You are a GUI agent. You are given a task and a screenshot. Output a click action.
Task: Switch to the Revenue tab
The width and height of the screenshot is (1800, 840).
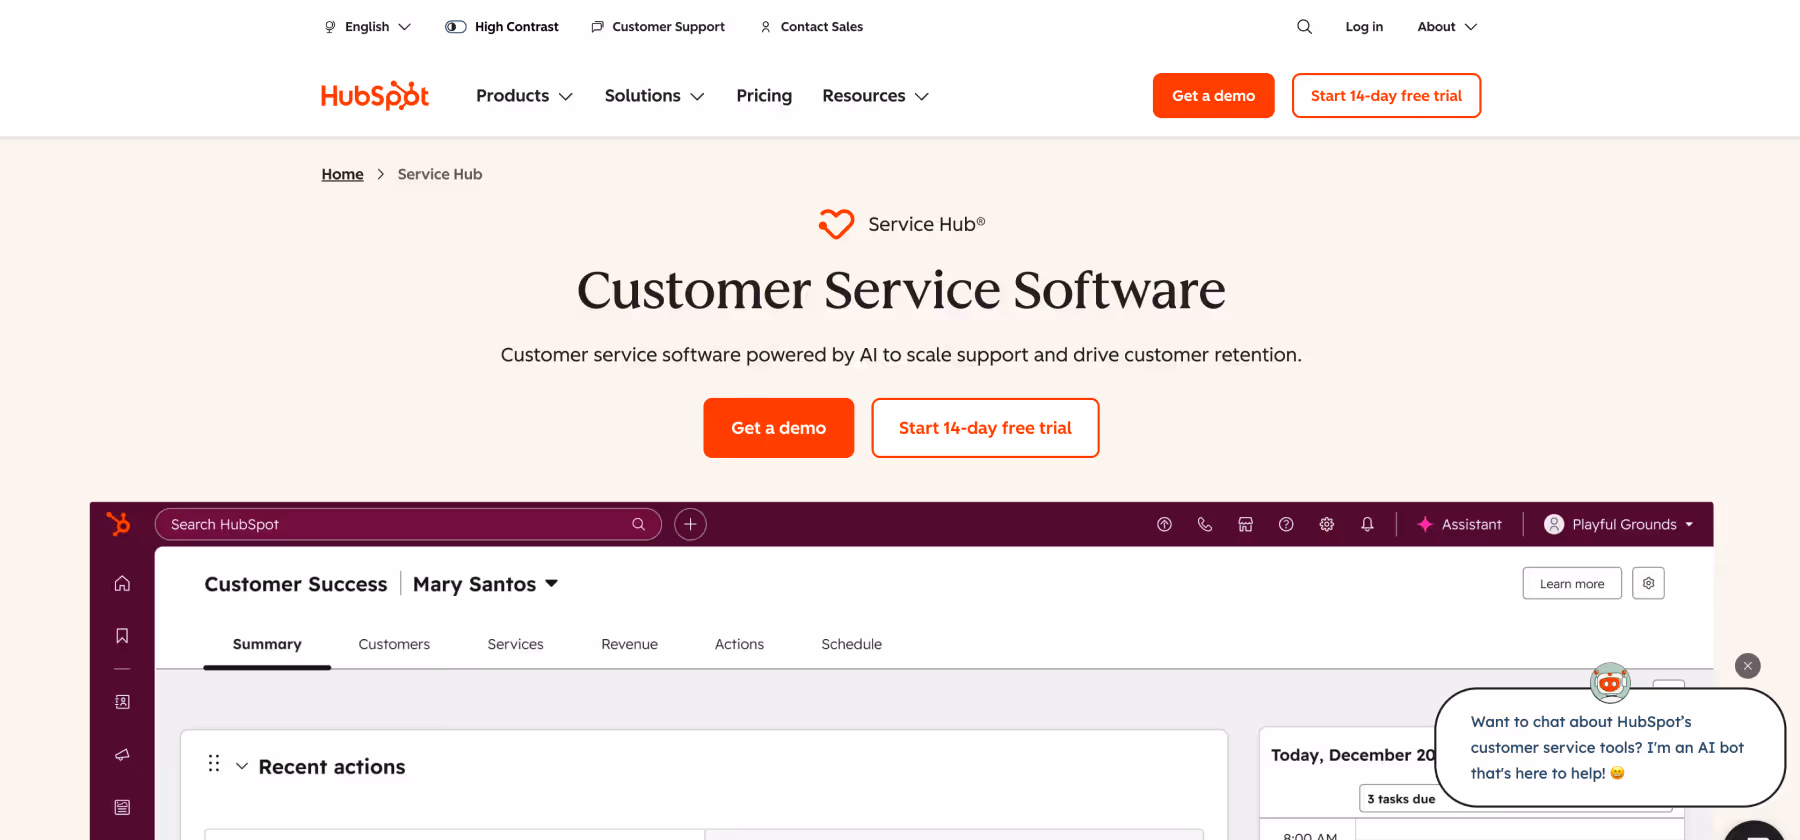629,644
